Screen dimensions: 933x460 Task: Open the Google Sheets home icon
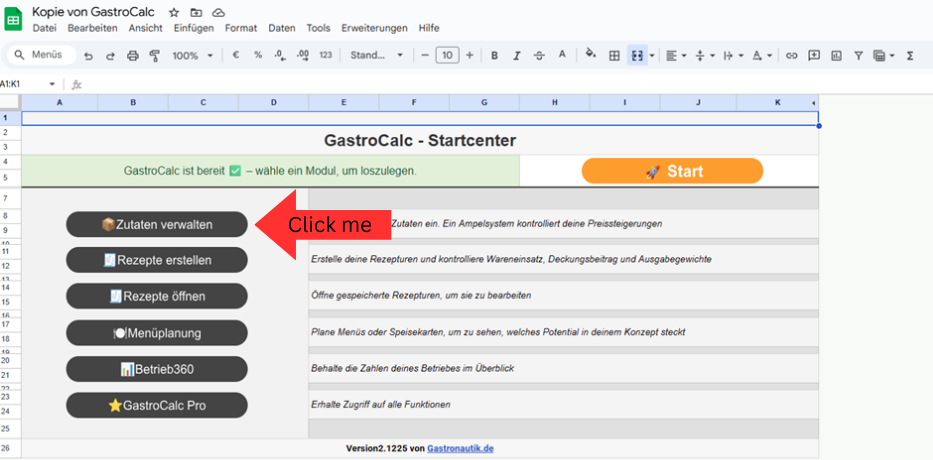click(x=13, y=20)
